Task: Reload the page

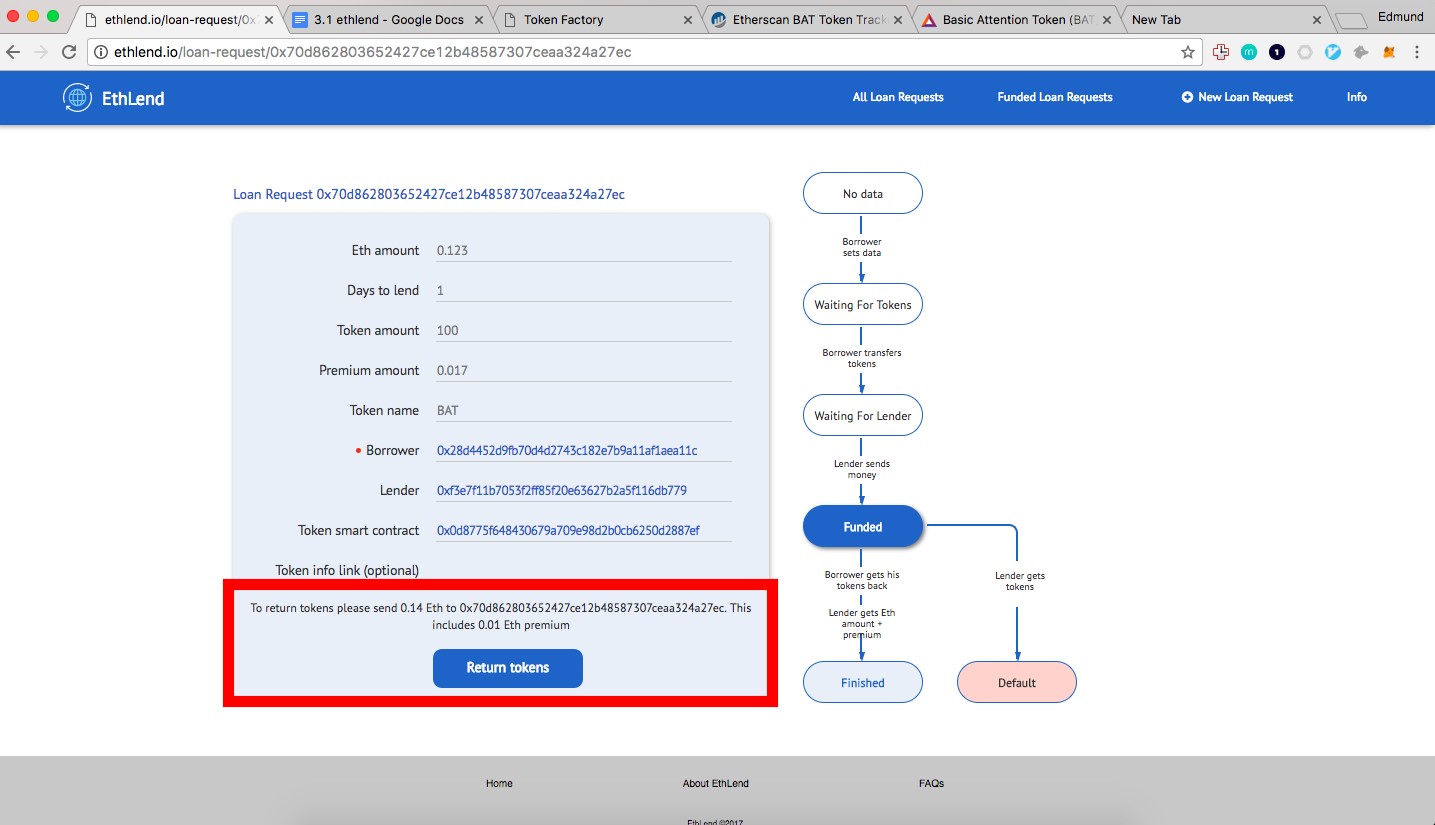Action: [x=69, y=52]
